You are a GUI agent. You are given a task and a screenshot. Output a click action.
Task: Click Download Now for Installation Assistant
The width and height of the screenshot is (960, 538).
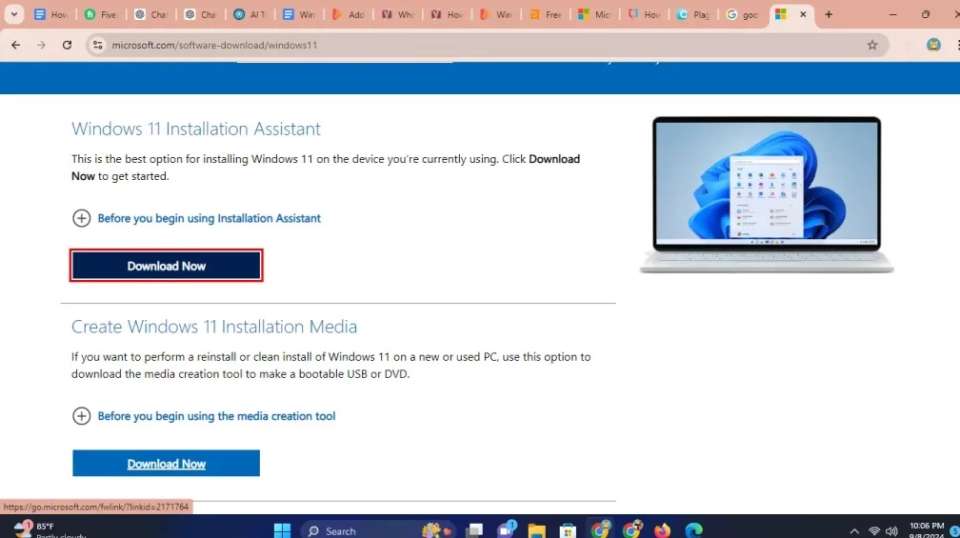[166, 266]
